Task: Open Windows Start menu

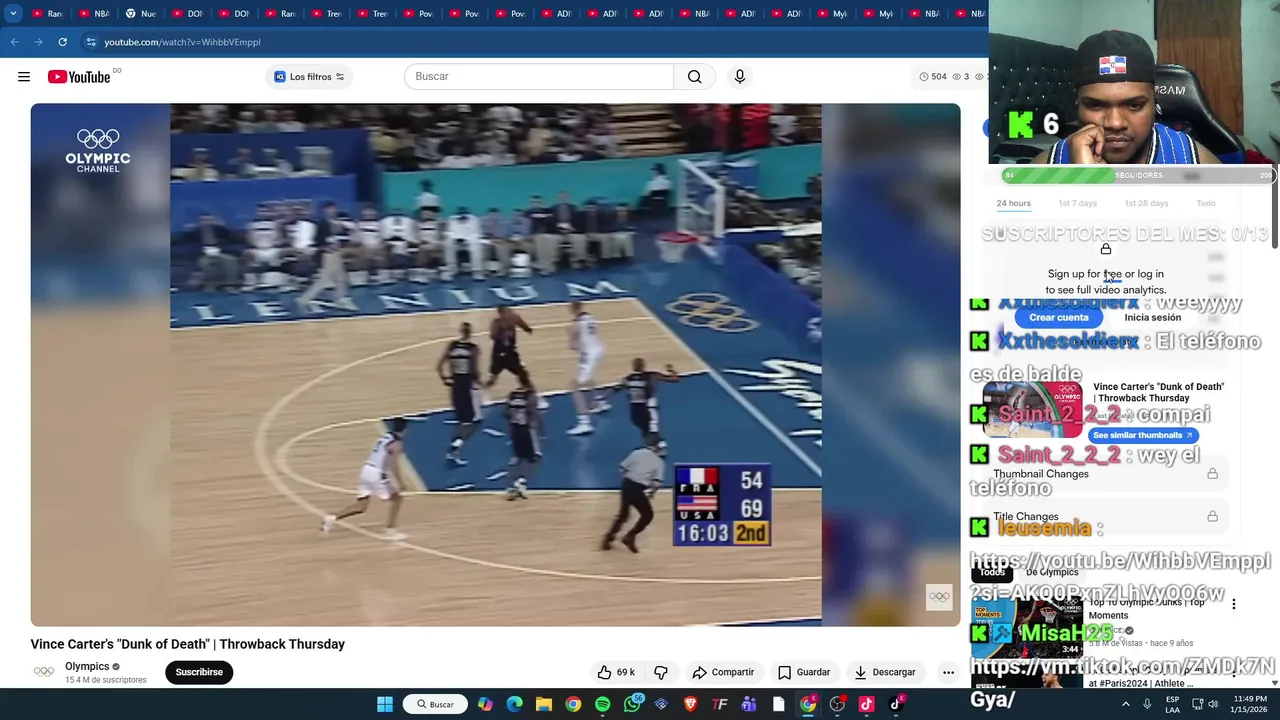Action: [385, 704]
